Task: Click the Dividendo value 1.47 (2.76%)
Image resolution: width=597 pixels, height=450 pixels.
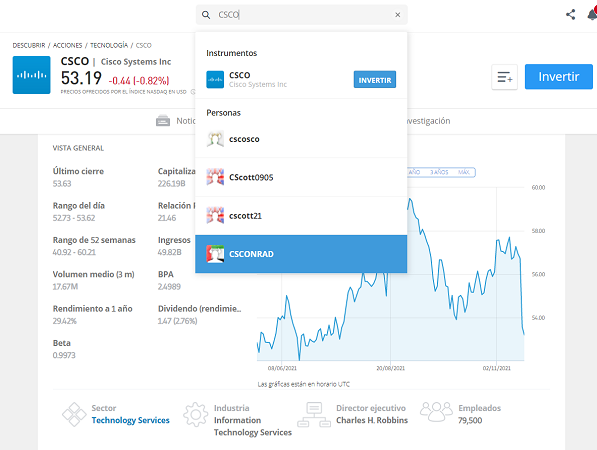Action: coord(177,321)
